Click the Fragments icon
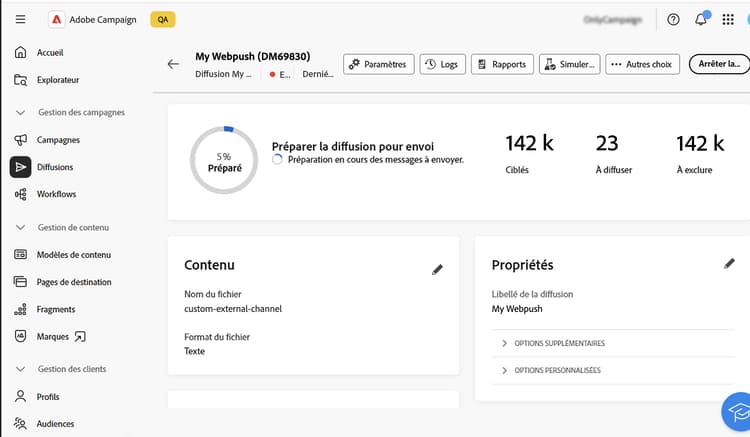Image resolution: width=750 pixels, height=437 pixels. (x=21, y=309)
